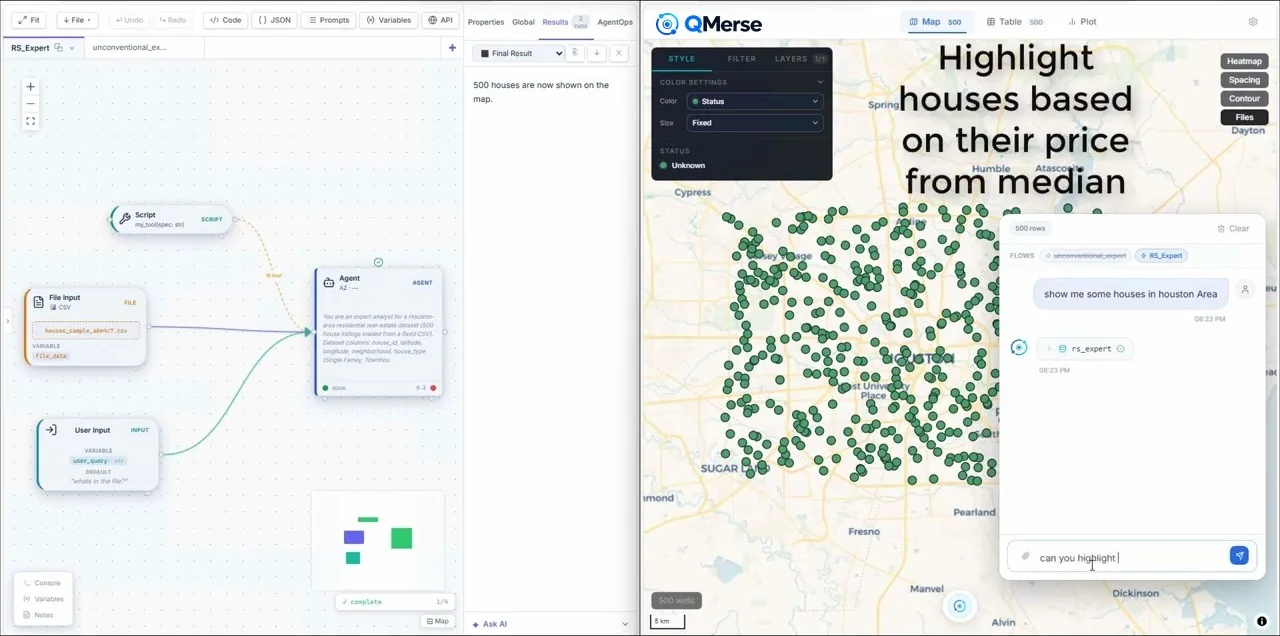The width and height of the screenshot is (1280, 636).
Task: Open the Prompts panel
Action: (x=328, y=20)
